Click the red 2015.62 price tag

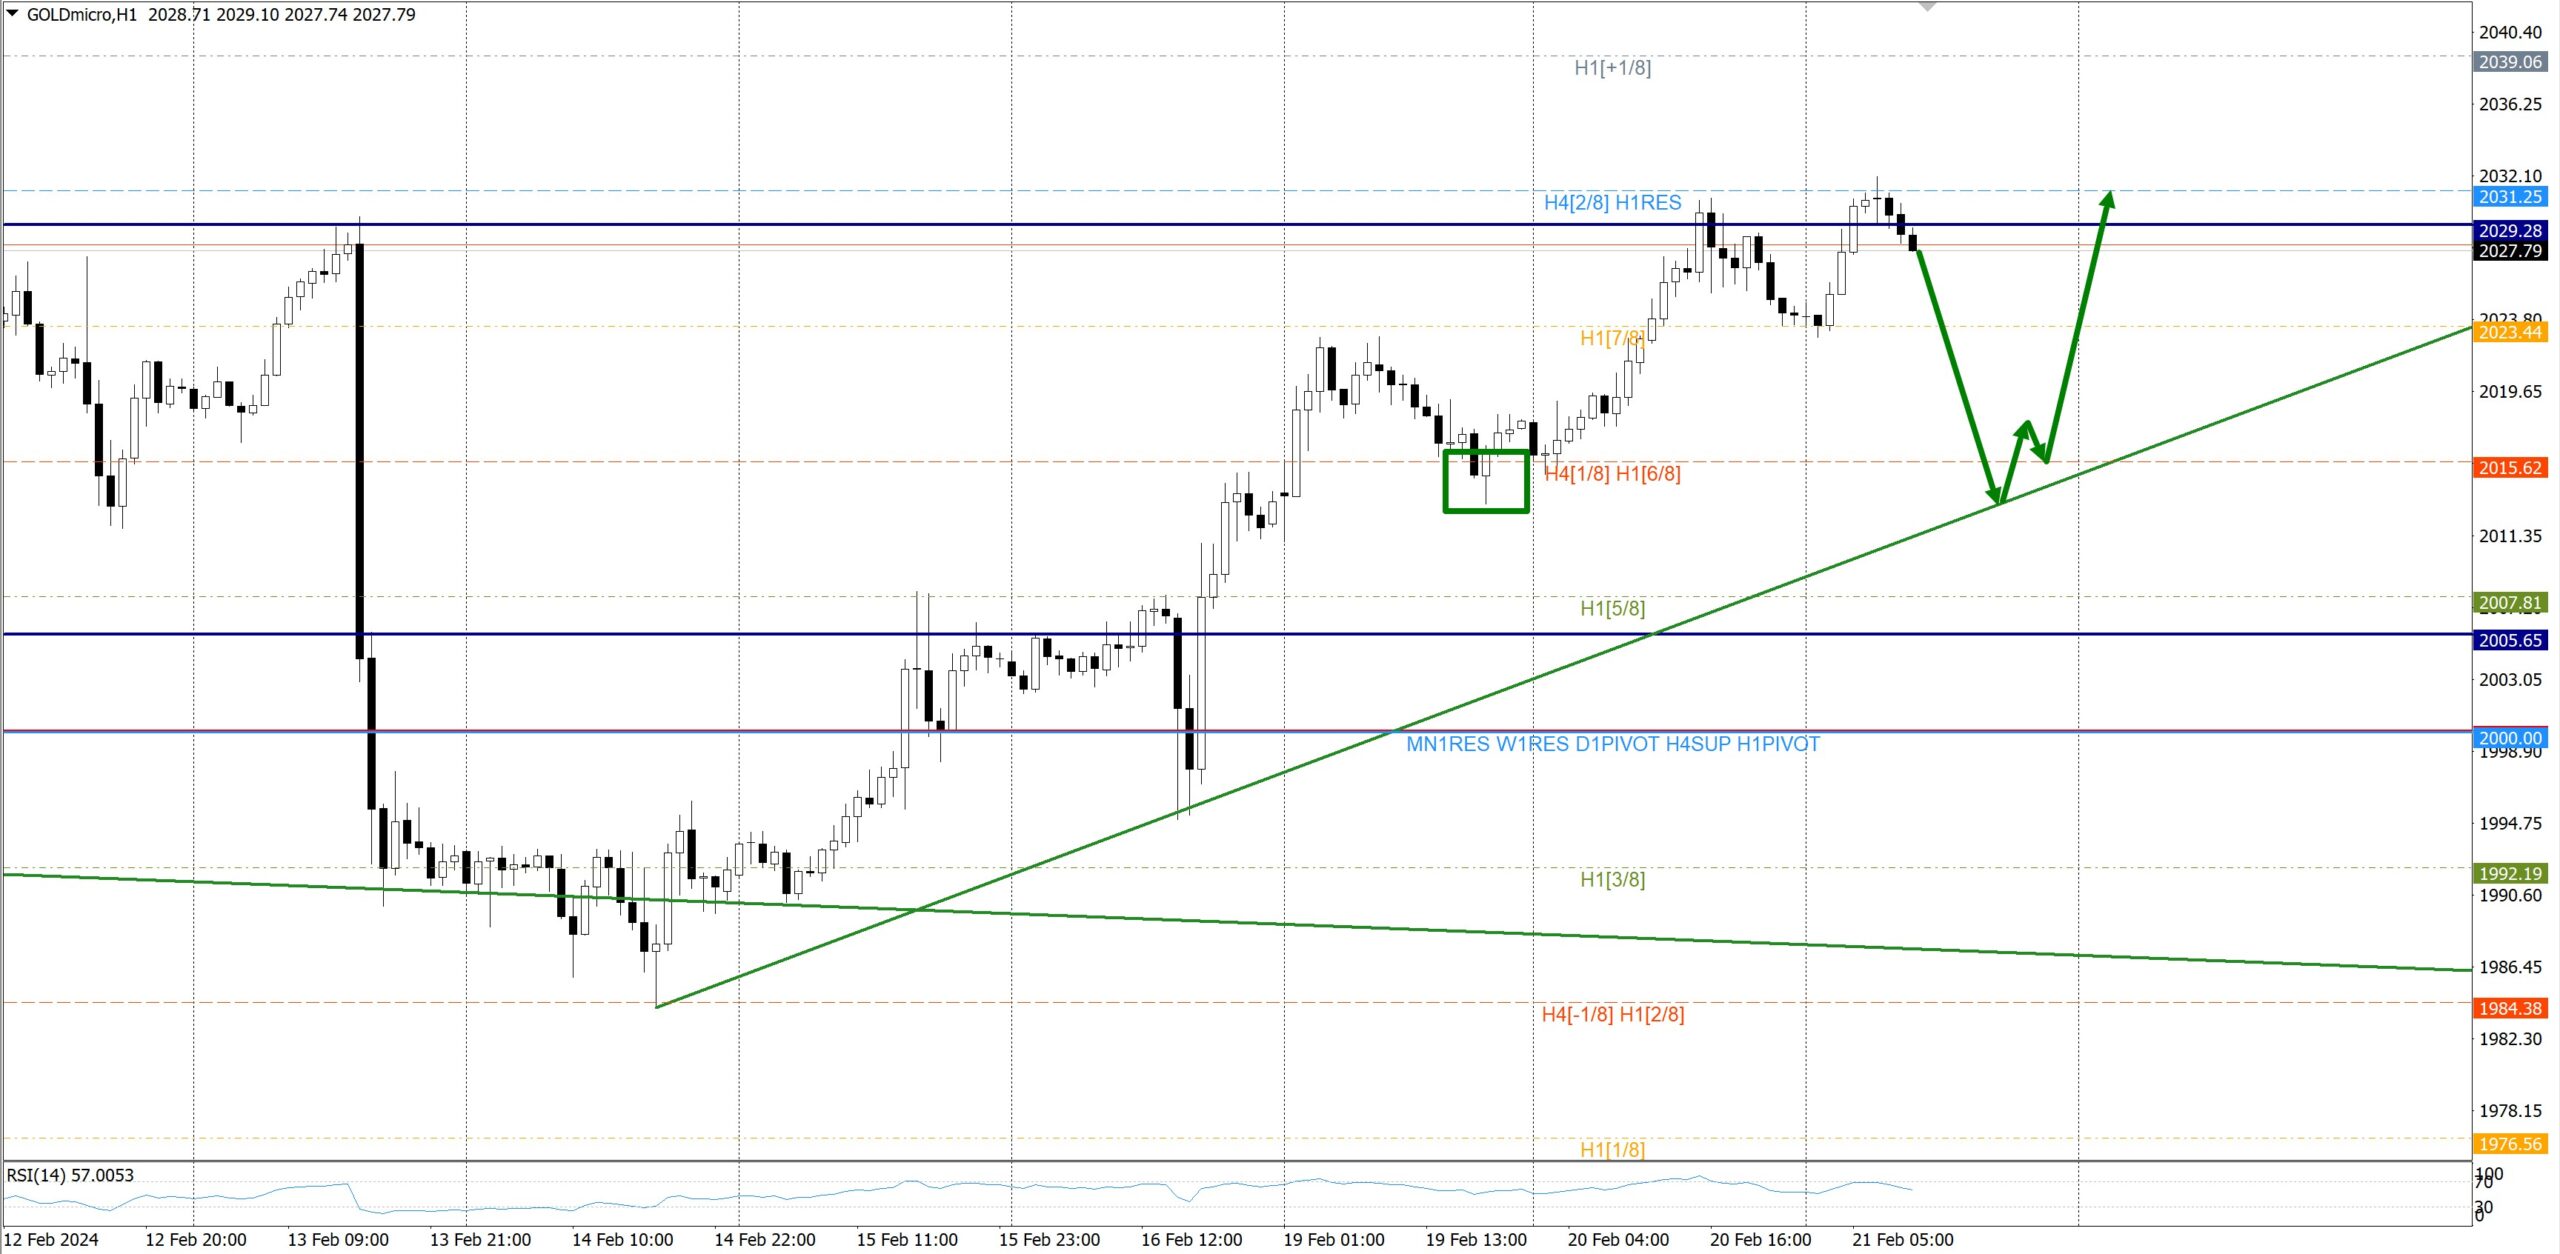(2510, 468)
